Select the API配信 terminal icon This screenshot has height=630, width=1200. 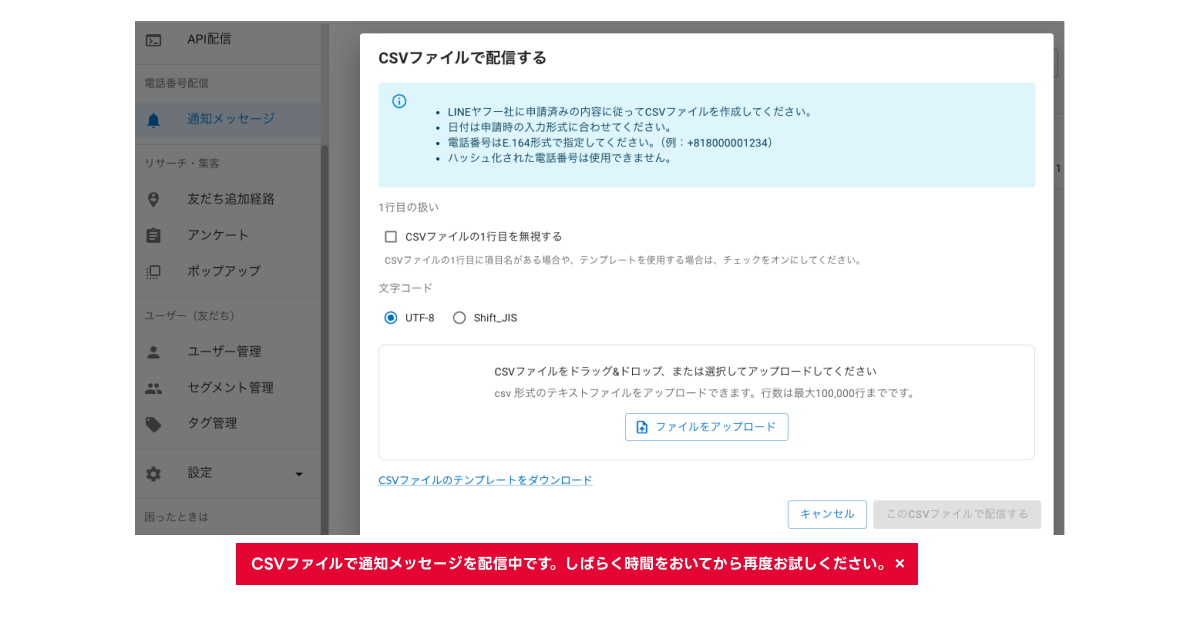click(154, 39)
